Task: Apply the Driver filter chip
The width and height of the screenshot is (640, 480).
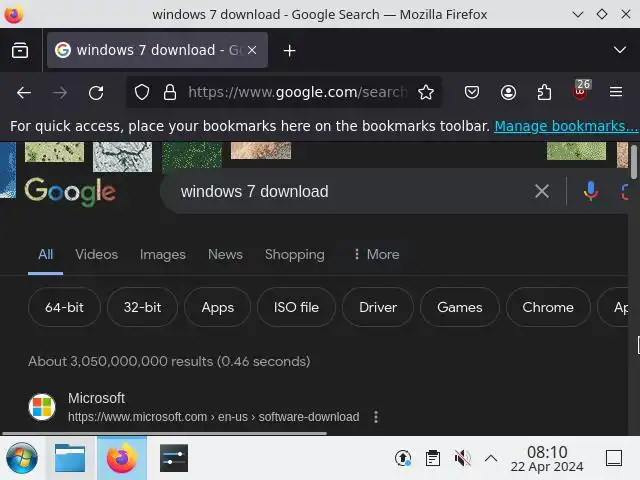Action: tap(378, 307)
